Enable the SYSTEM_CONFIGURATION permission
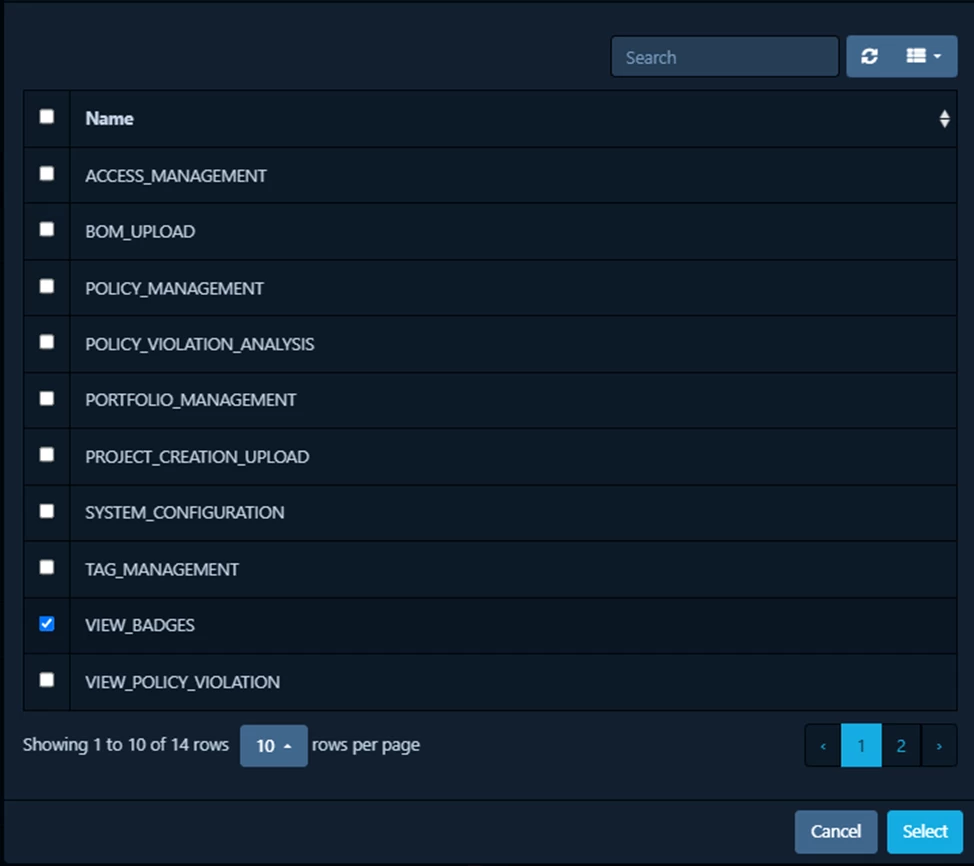 click(46, 511)
